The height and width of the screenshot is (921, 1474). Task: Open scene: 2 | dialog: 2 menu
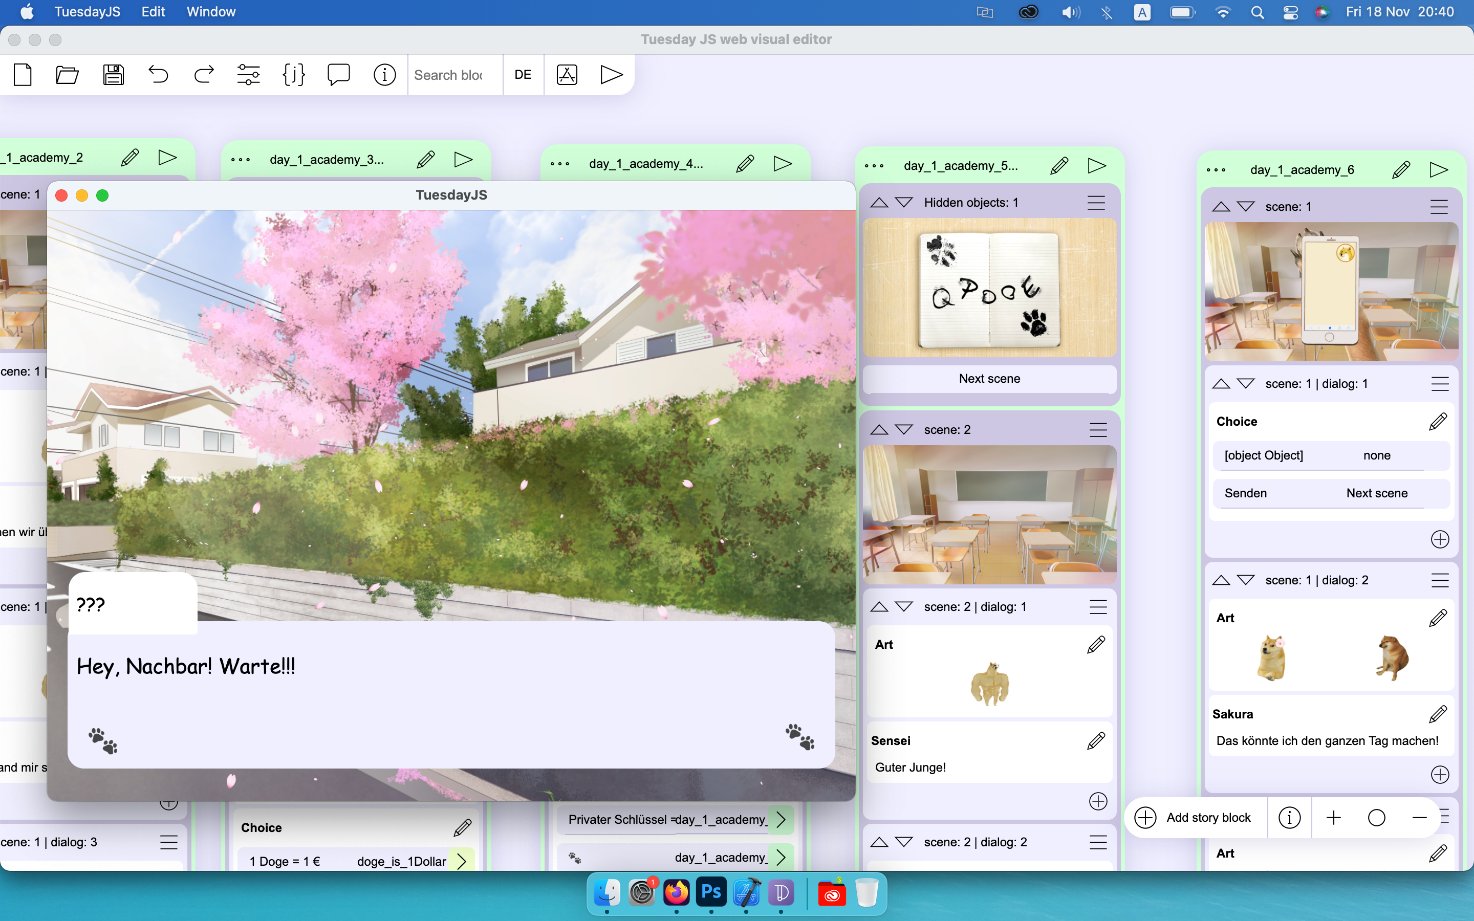pos(1098,842)
